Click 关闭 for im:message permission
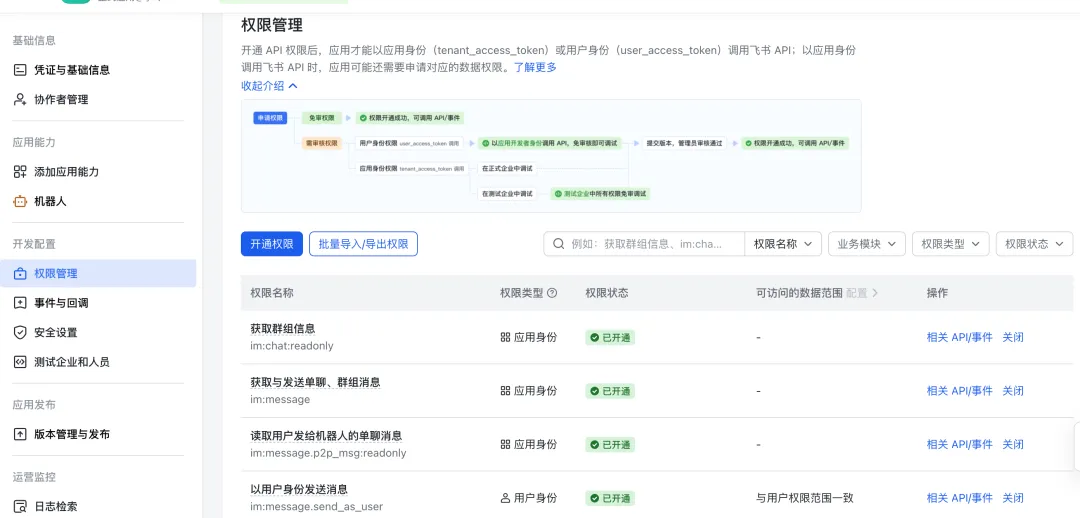Viewport: 1080px width, 518px height. click(x=1013, y=391)
